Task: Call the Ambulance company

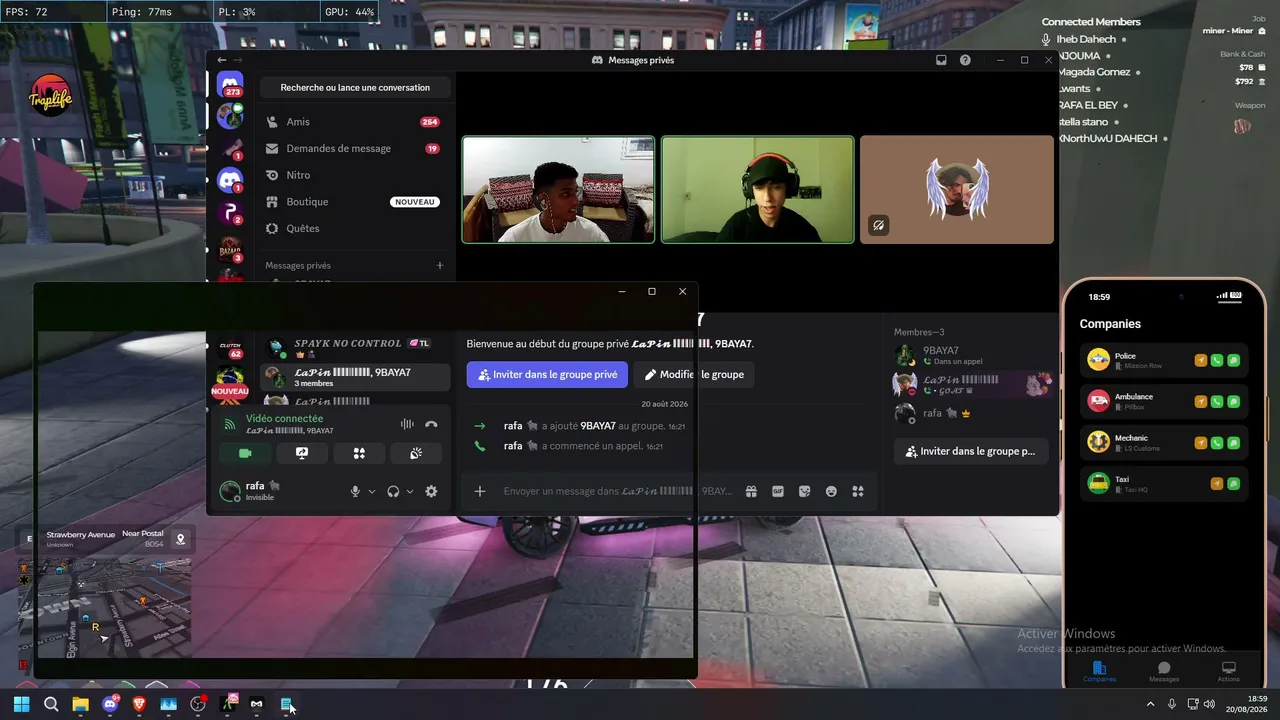Action: (x=1217, y=401)
